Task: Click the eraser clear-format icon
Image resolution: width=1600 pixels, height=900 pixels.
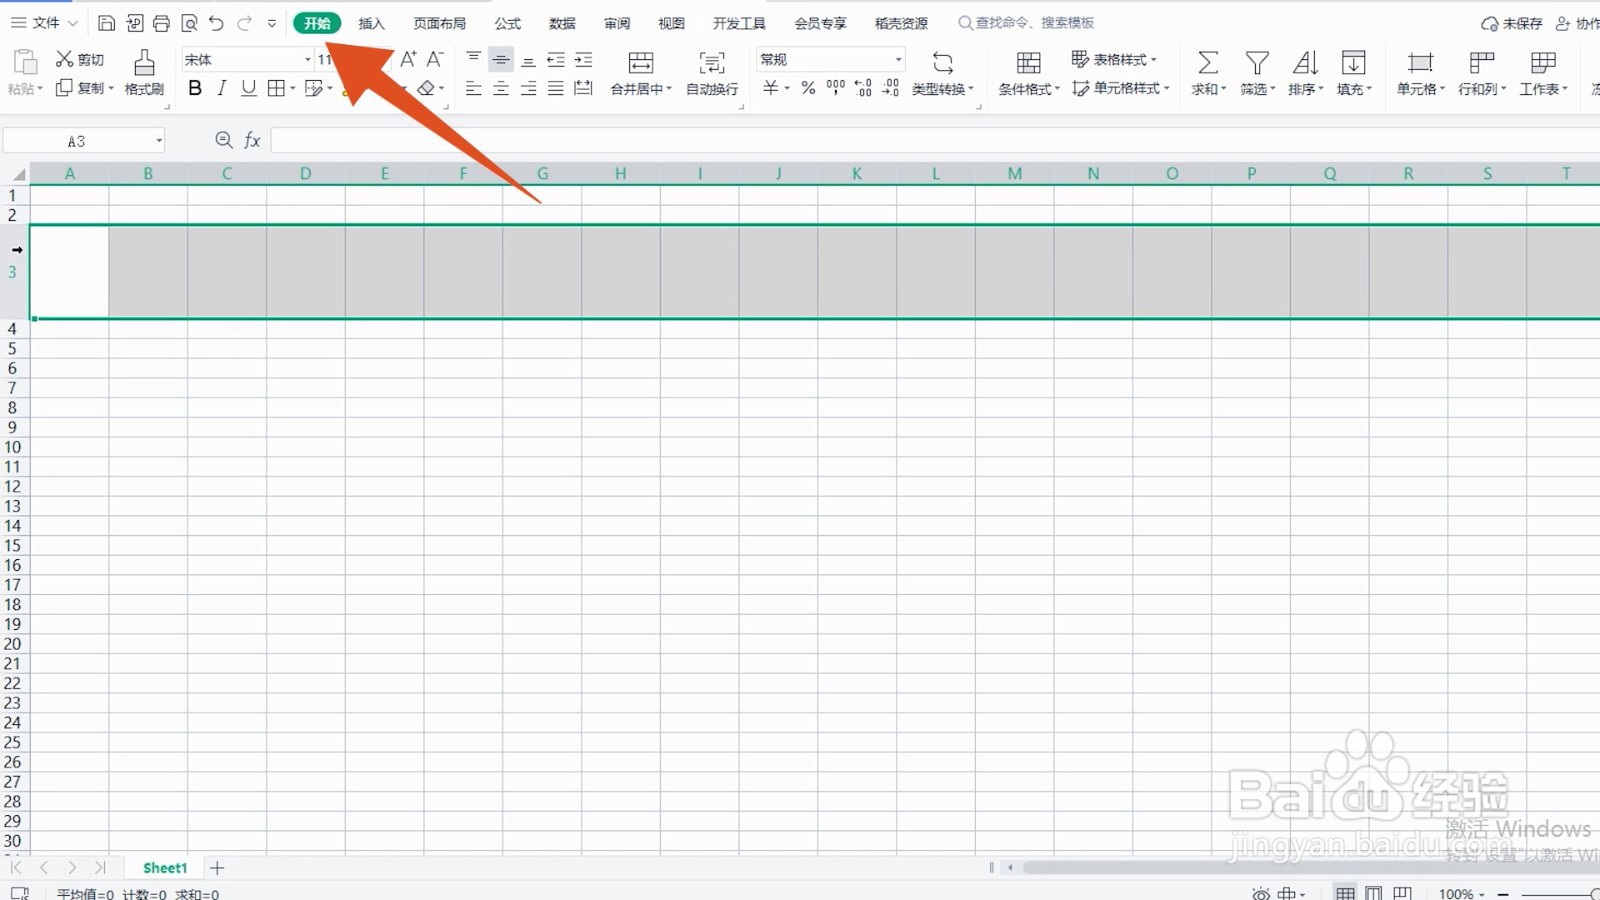Action: (x=427, y=88)
